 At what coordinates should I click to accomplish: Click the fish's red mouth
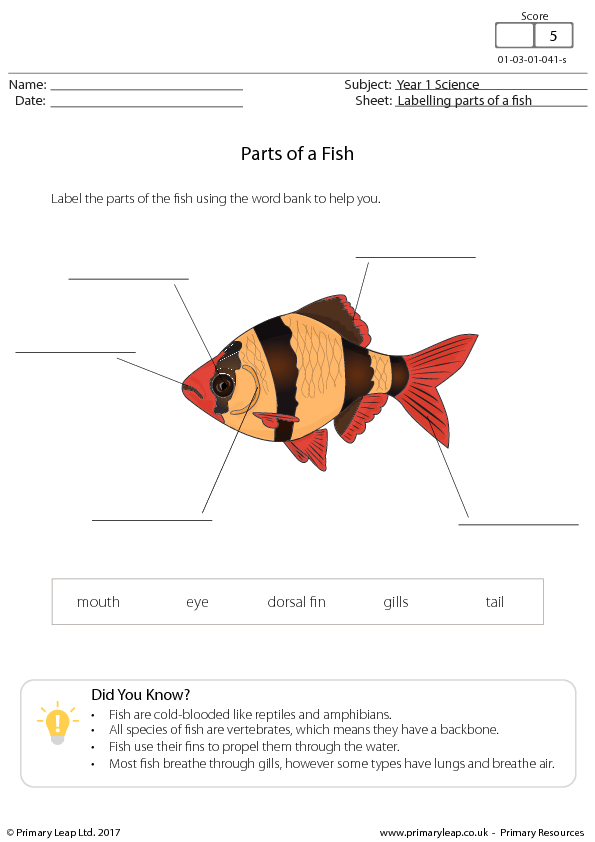click(192, 390)
